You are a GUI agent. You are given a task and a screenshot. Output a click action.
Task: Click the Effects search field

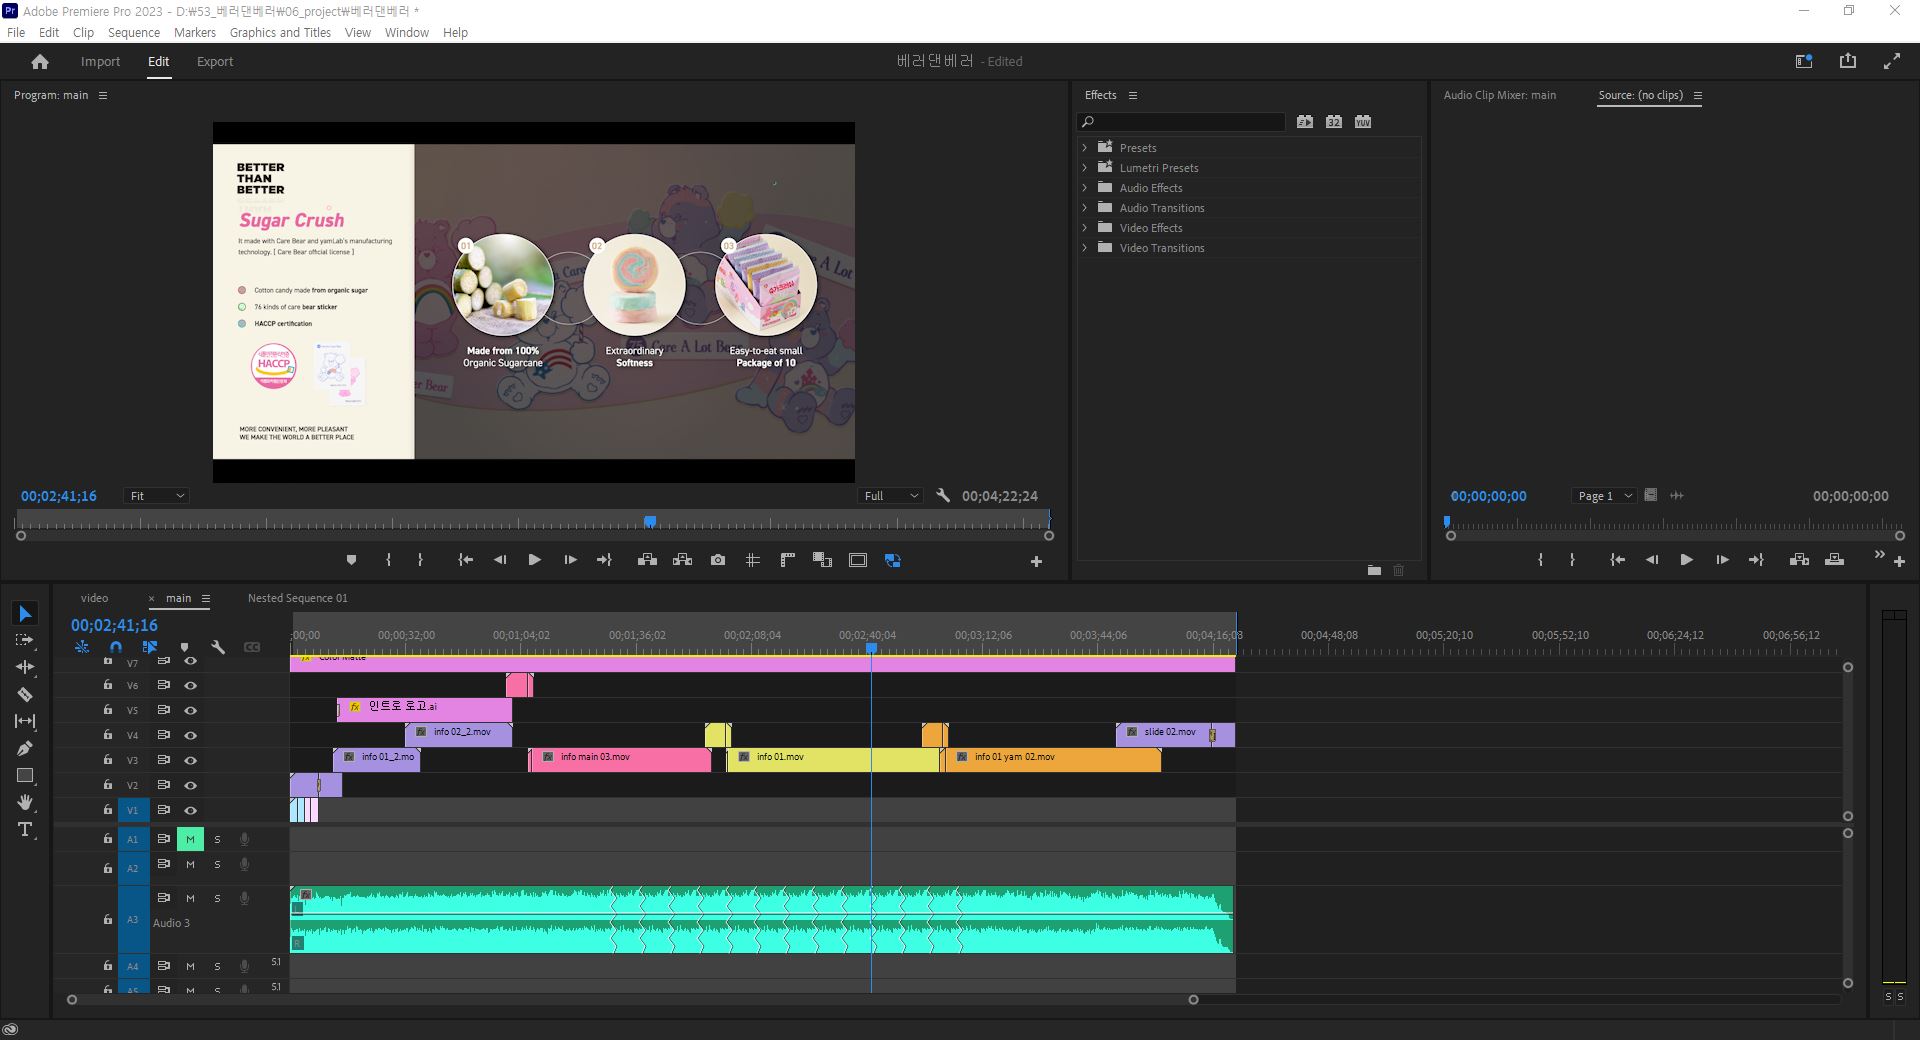1181,121
